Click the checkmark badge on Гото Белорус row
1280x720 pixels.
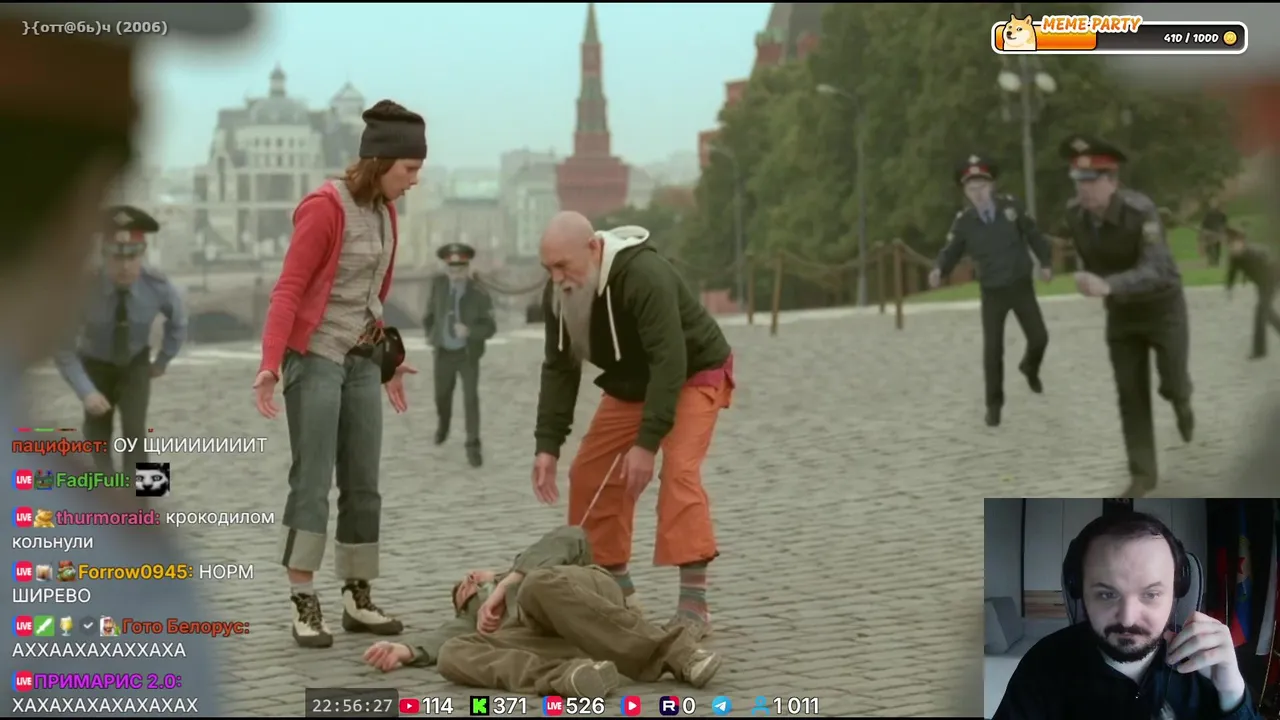click(87, 626)
